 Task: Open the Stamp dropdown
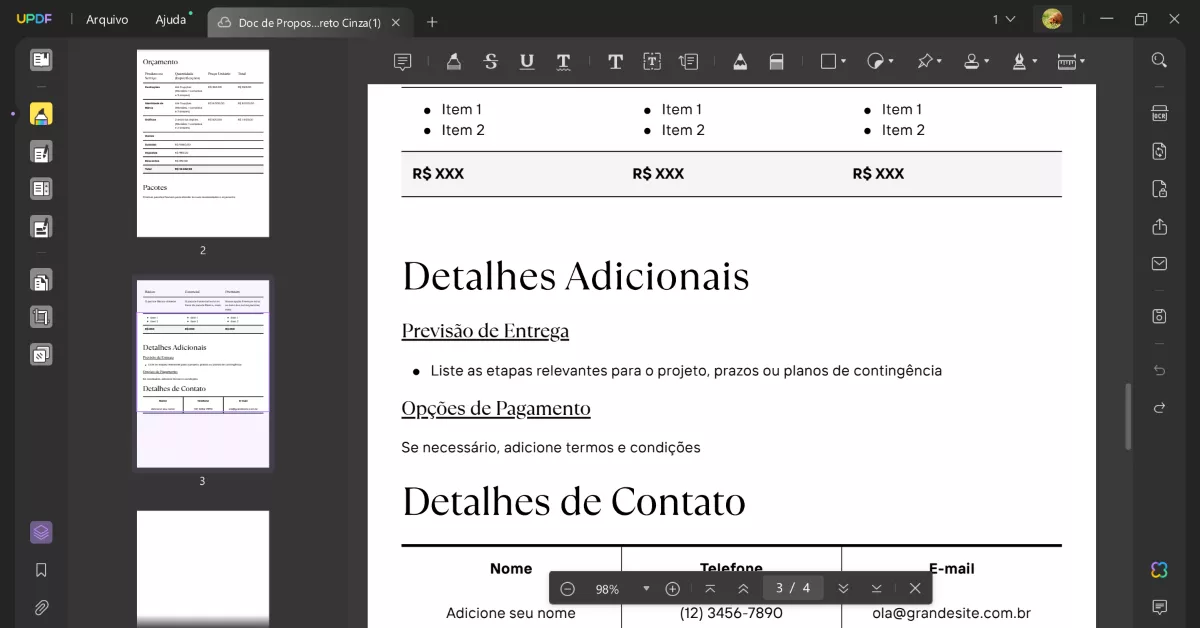(976, 61)
